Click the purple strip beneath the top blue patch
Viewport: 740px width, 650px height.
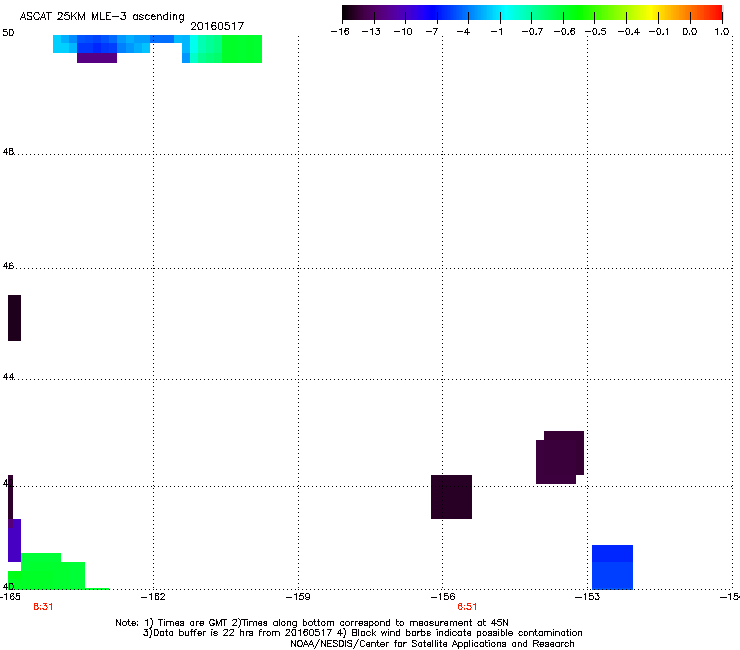(x=97, y=58)
